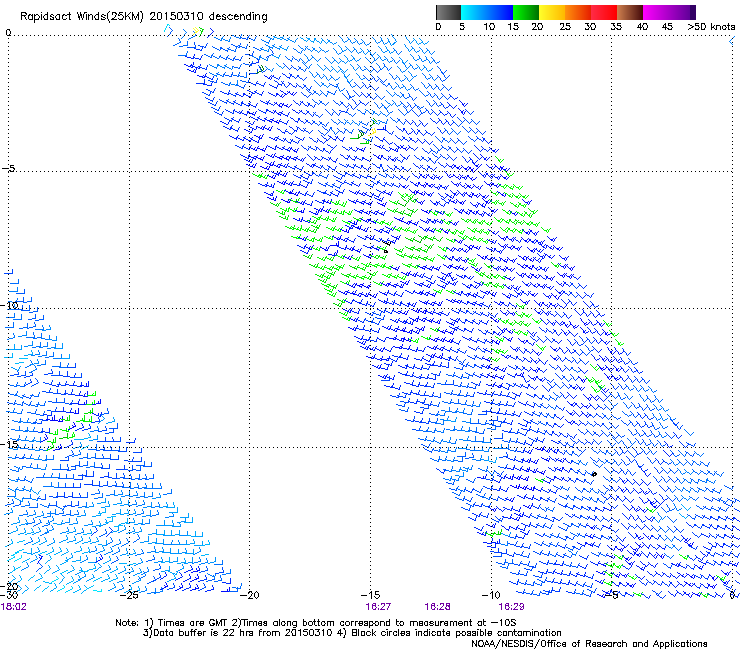The image size is (740, 650).
Task: Click the 'Rapidsact Winds(25KM)' title text
Action: 82,17
